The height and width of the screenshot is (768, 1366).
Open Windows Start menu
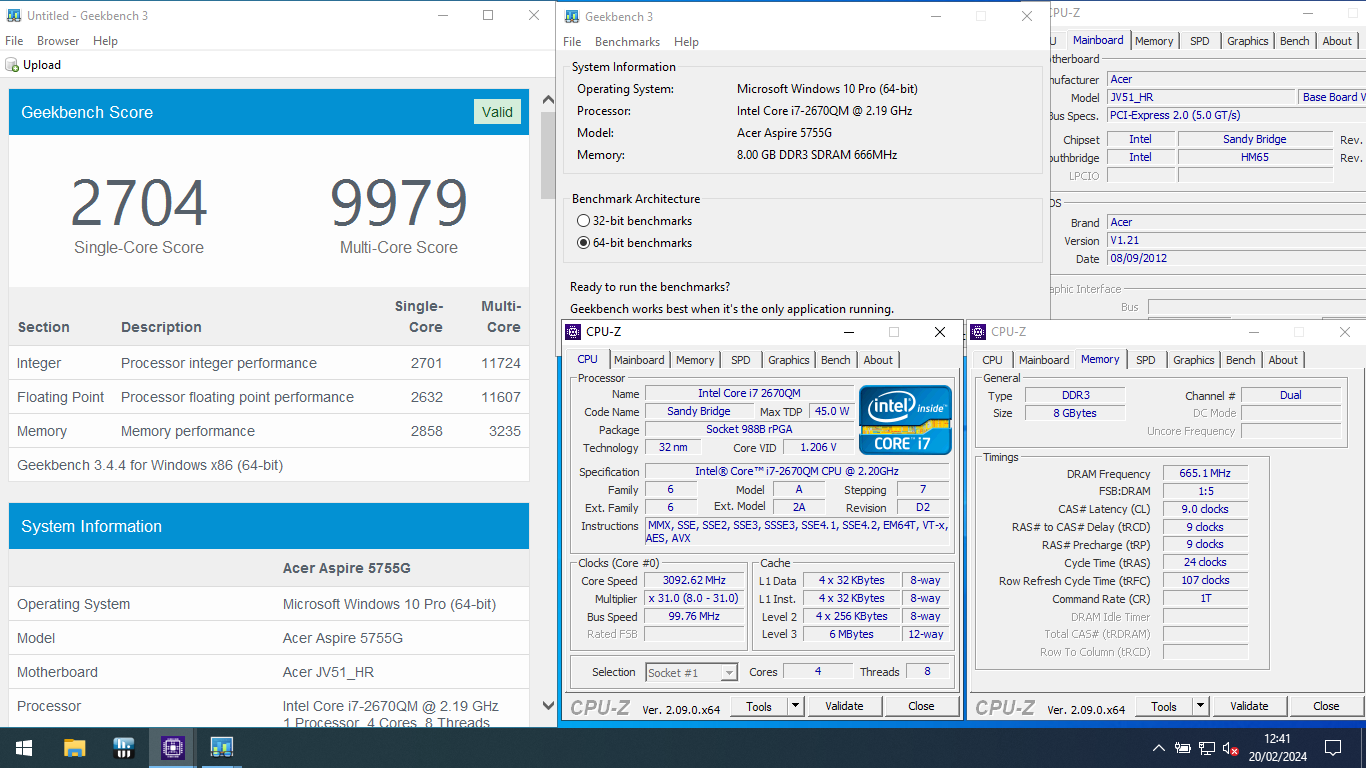tap(24, 747)
